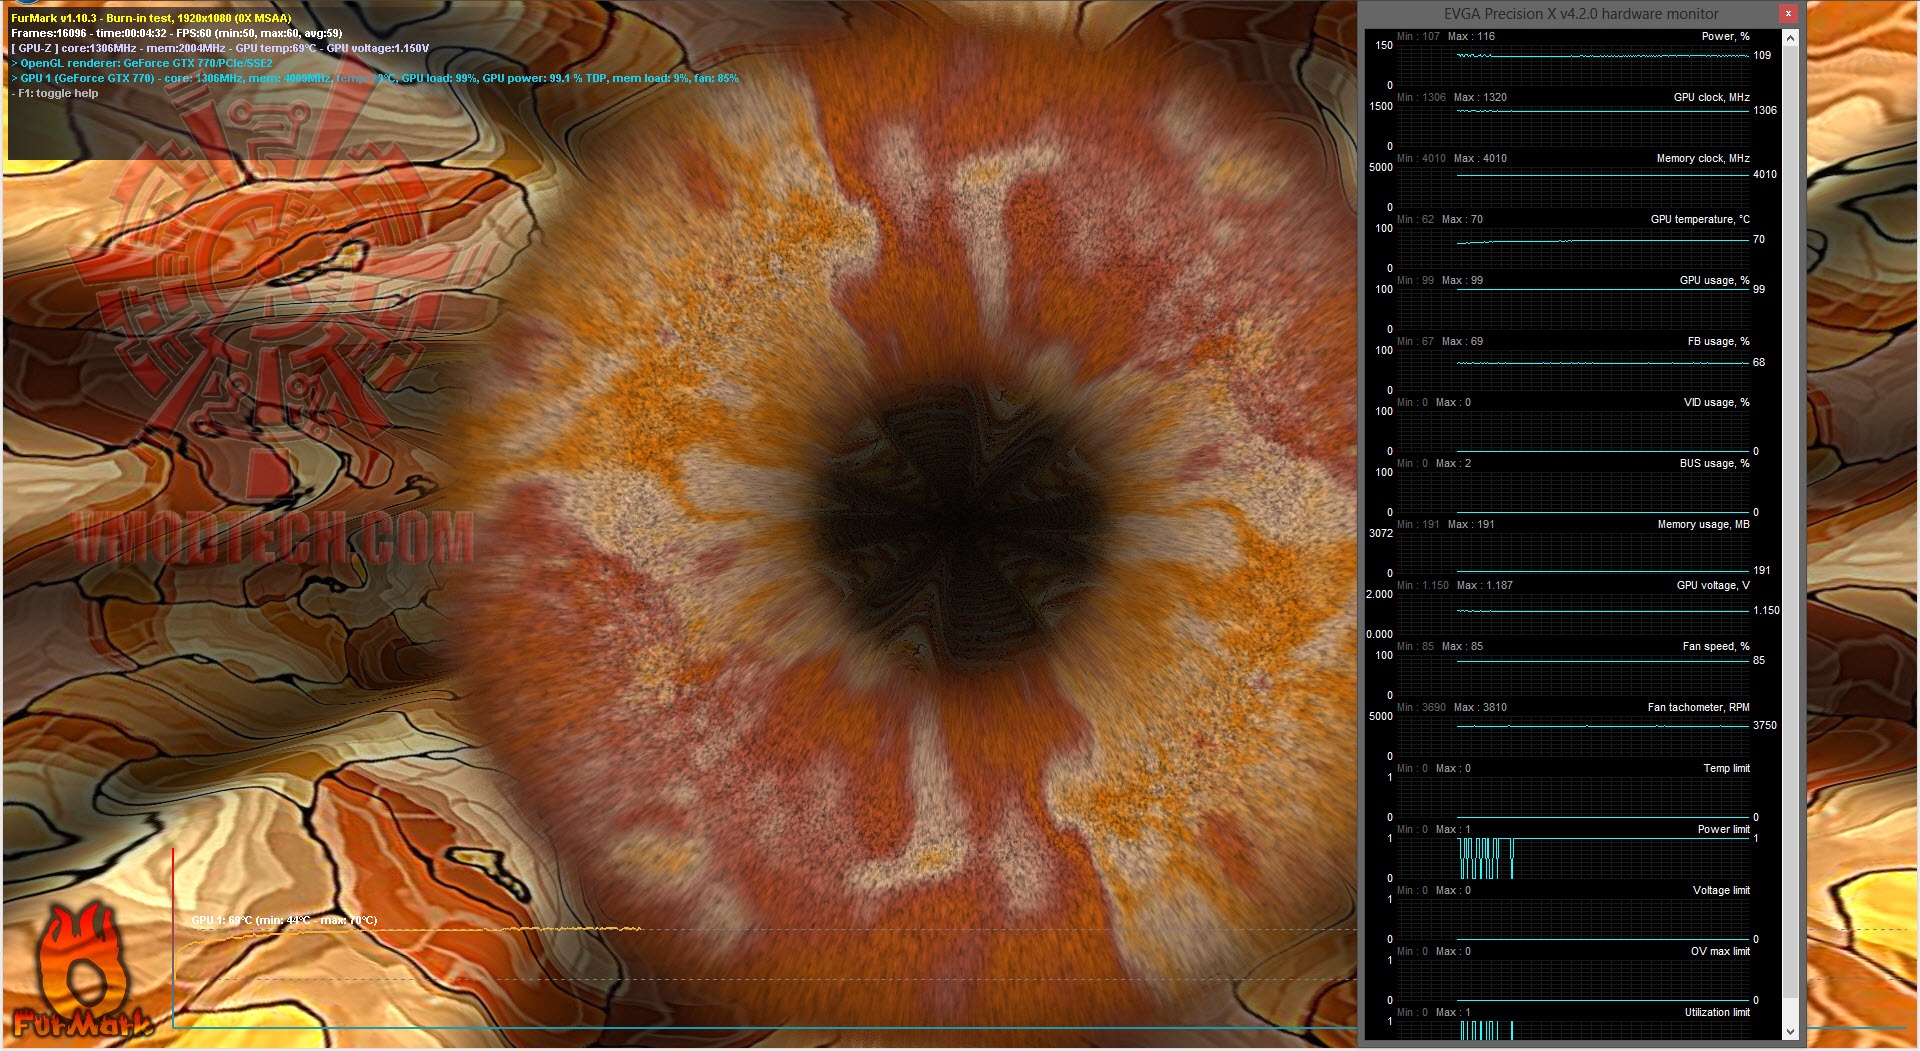Click the "GPU voltage, V" graph label
Image resolution: width=1920 pixels, height=1051 pixels.
(x=1713, y=585)
